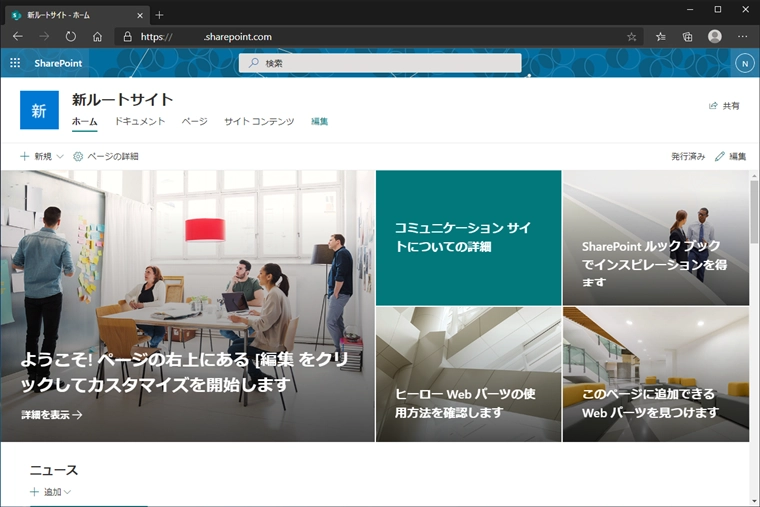
Task: Click the plus icon beside 新規
Action: [24, 156]
